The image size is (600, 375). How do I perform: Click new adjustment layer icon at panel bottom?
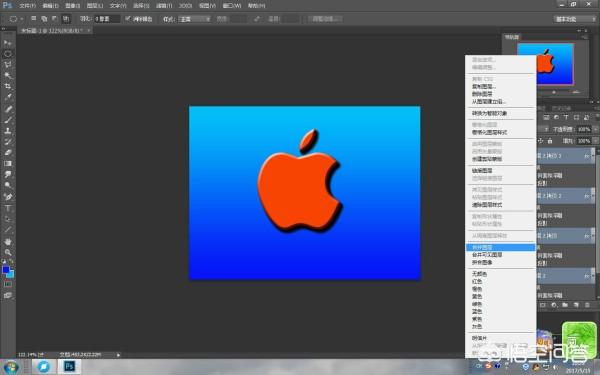tap(554, 305)
